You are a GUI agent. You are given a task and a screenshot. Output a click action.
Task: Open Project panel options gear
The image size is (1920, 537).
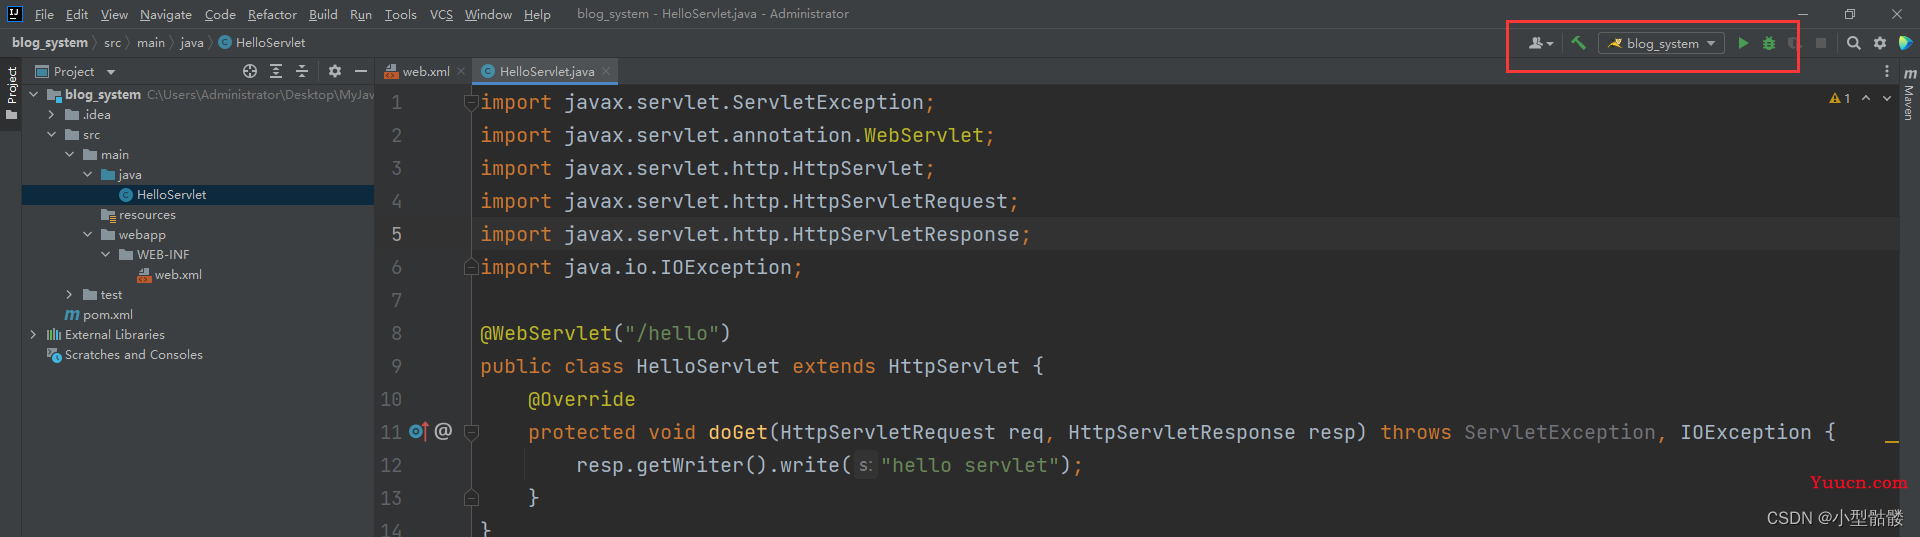point(335,71)
